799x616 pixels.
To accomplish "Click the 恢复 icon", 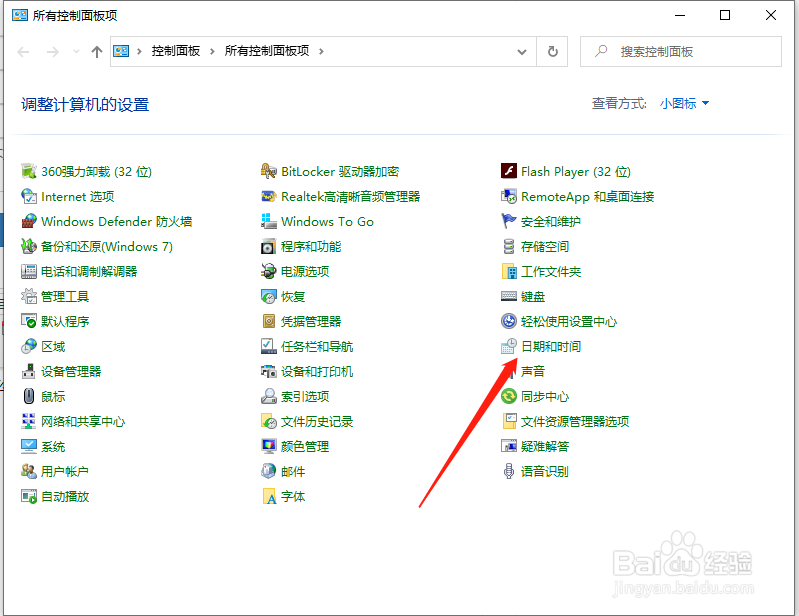I will [x=269, y=296].
